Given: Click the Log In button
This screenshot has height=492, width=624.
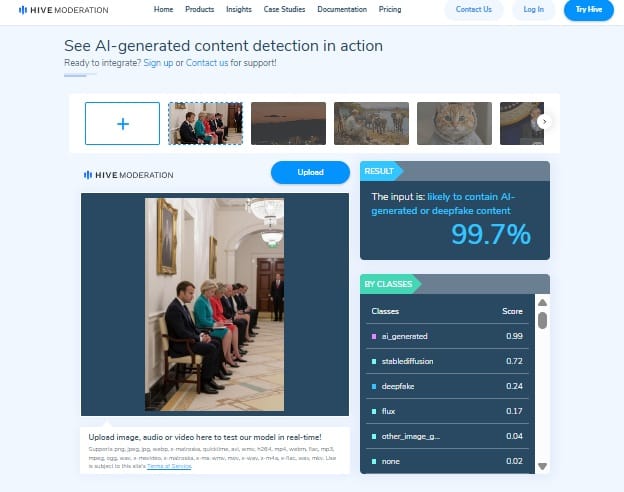Looking at the screenshot, I should tap(533, 10).
